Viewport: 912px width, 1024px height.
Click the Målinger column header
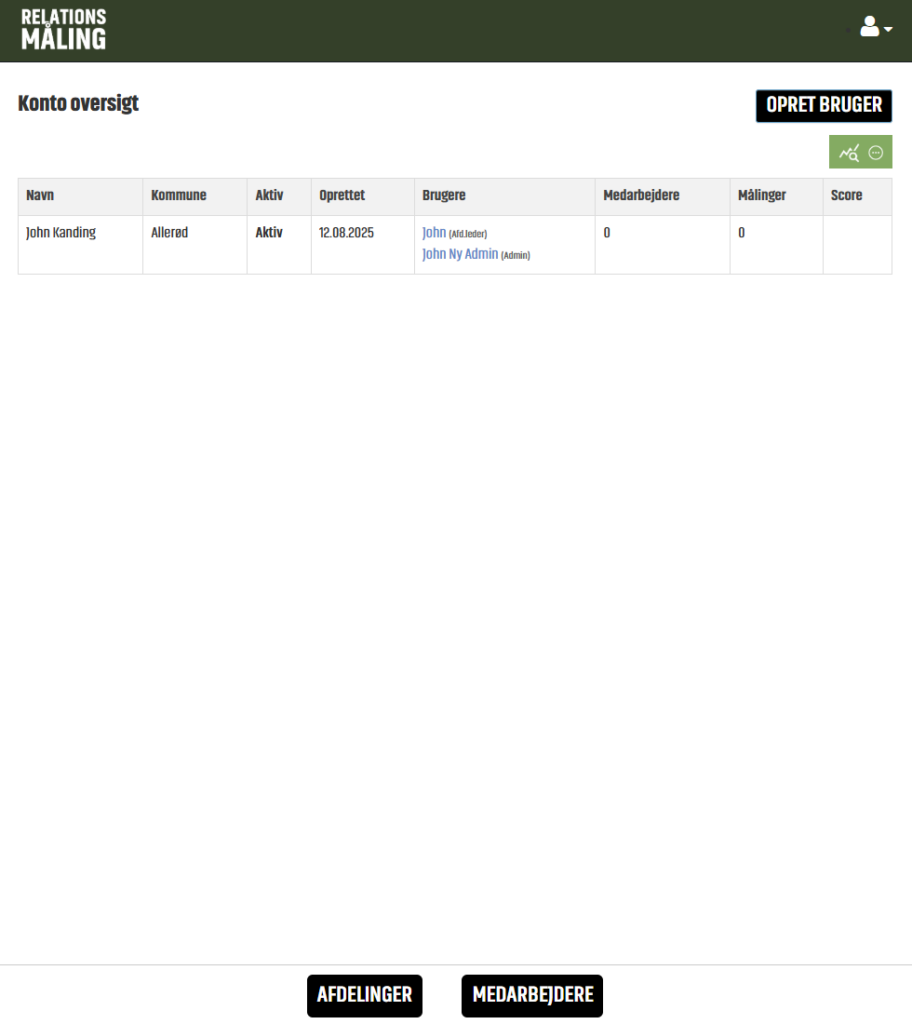point(763,196)
